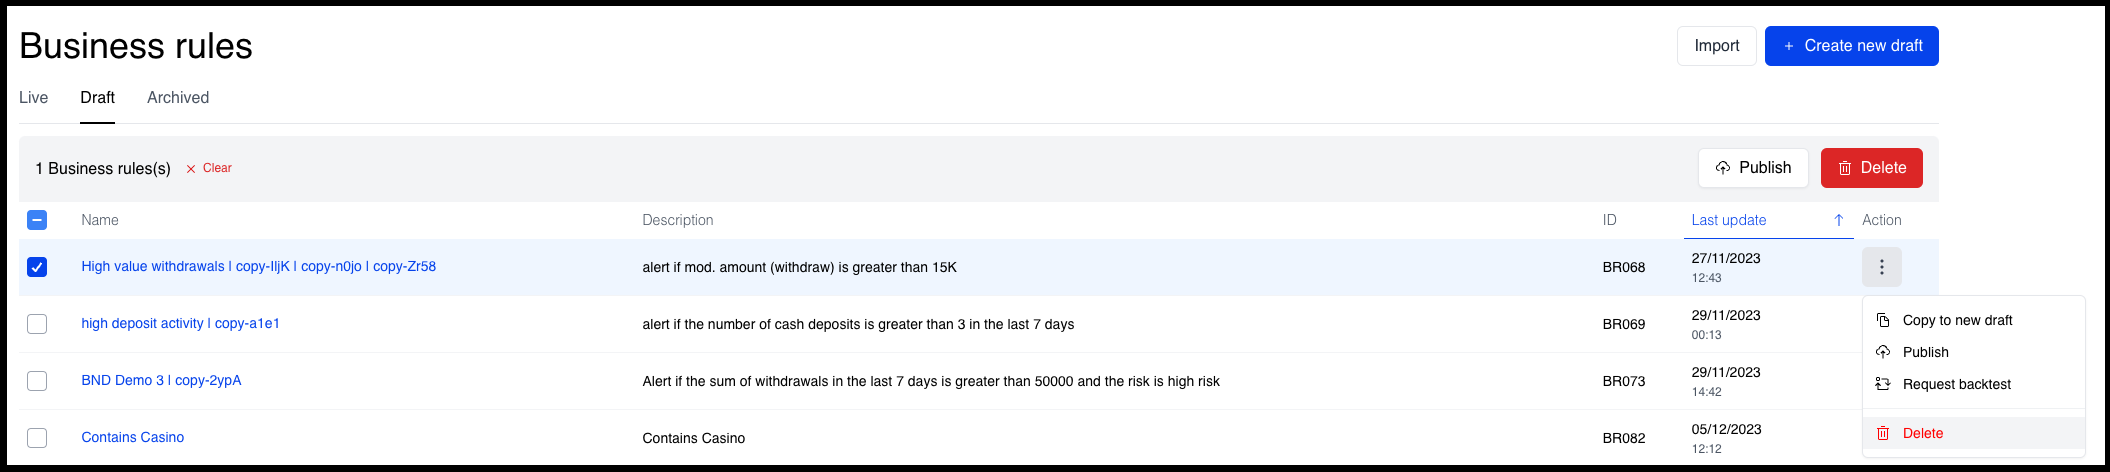Open the Archived tab

tap(178, 97)
